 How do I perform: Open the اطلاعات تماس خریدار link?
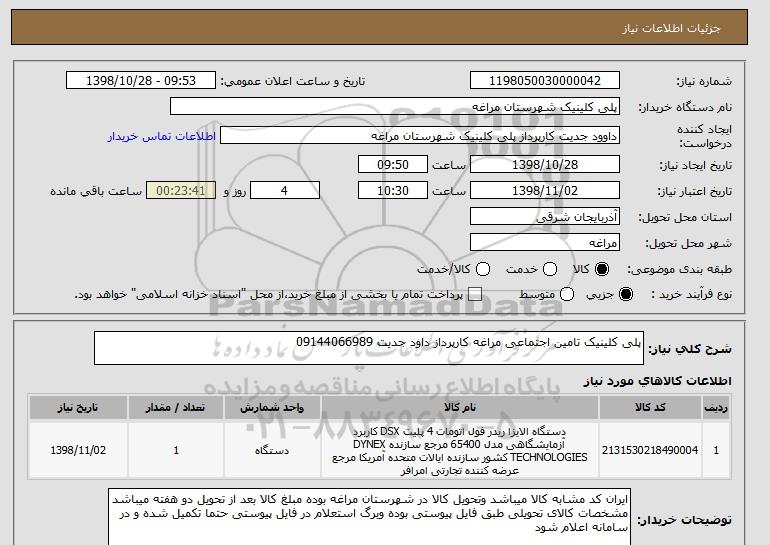(x=162, y=136)
